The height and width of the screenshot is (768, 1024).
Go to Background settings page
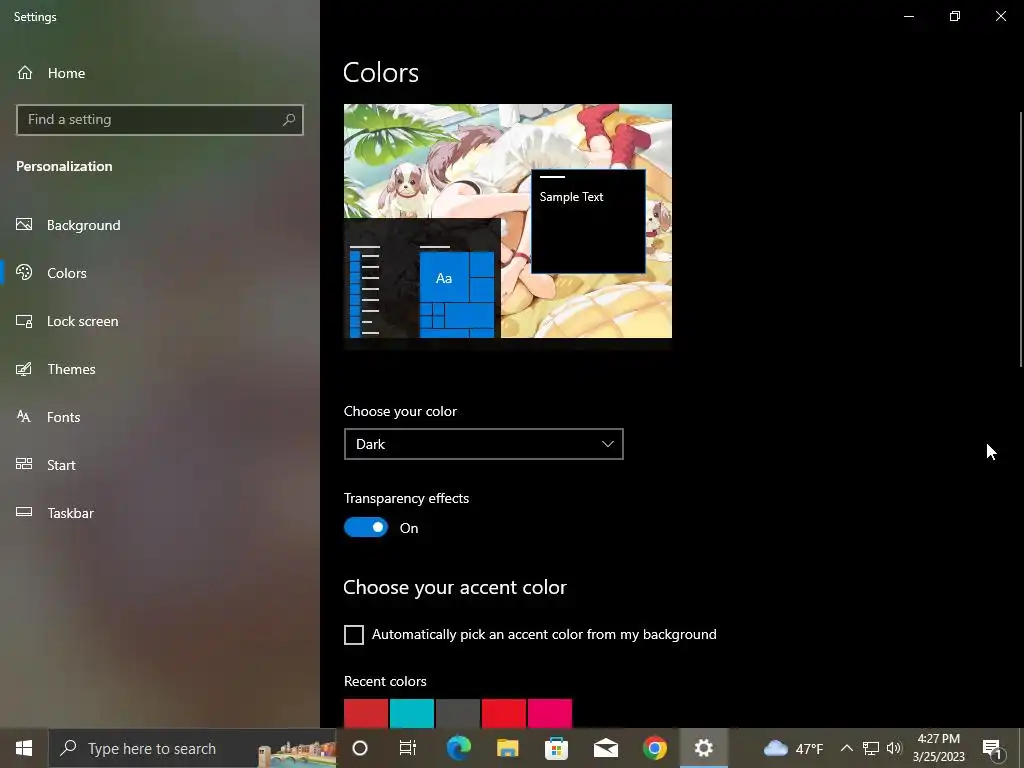coord(160,225)
